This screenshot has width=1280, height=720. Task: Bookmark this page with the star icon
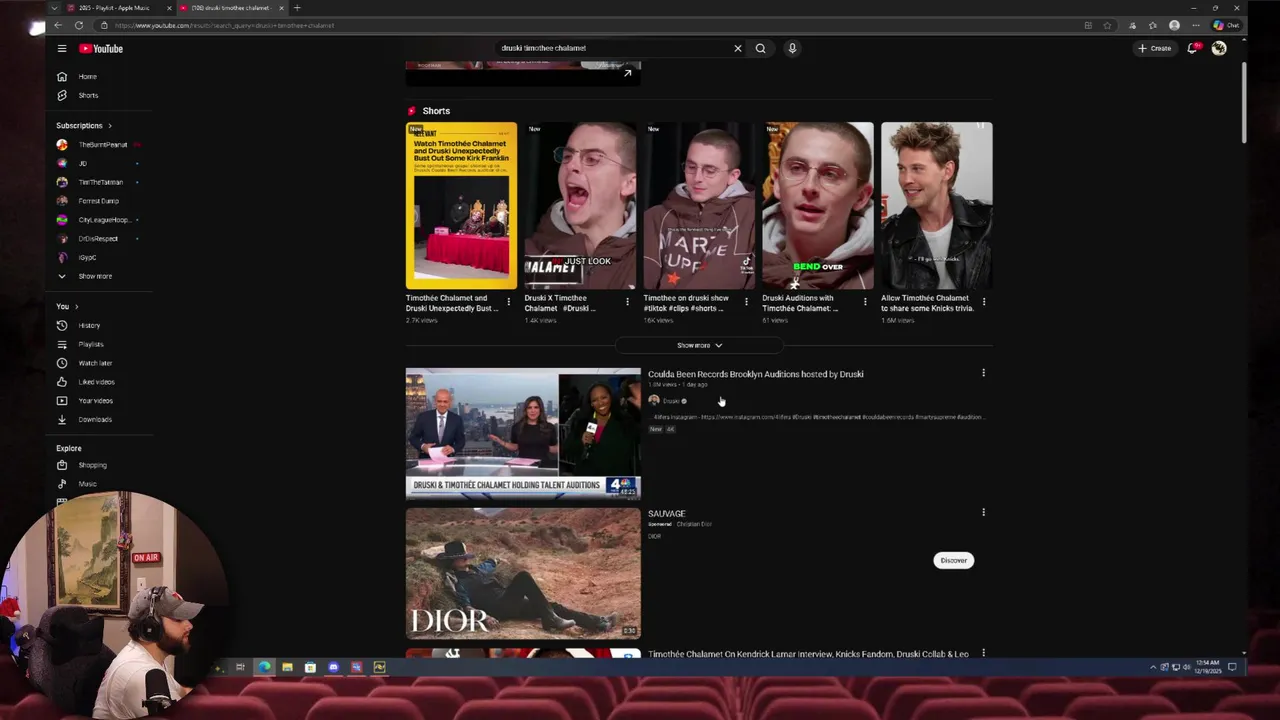1107,25
